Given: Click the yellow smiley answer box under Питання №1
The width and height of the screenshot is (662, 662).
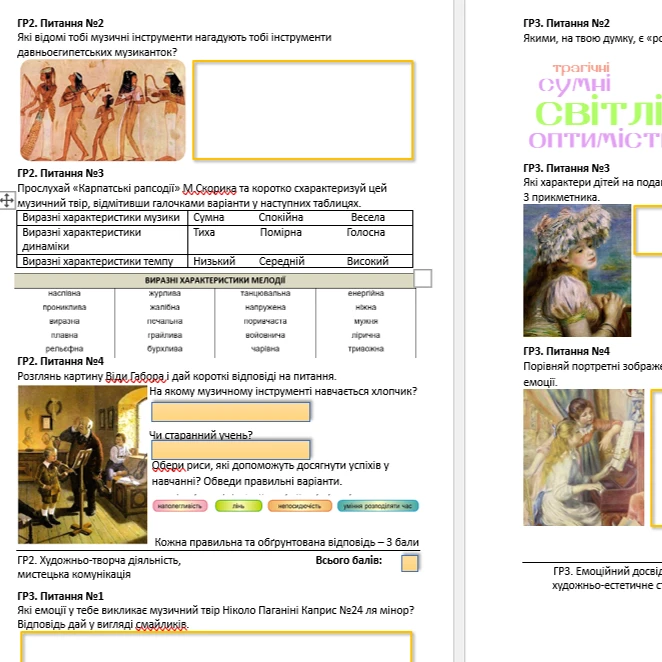Looking at the screenshot, I should point(216,647).
